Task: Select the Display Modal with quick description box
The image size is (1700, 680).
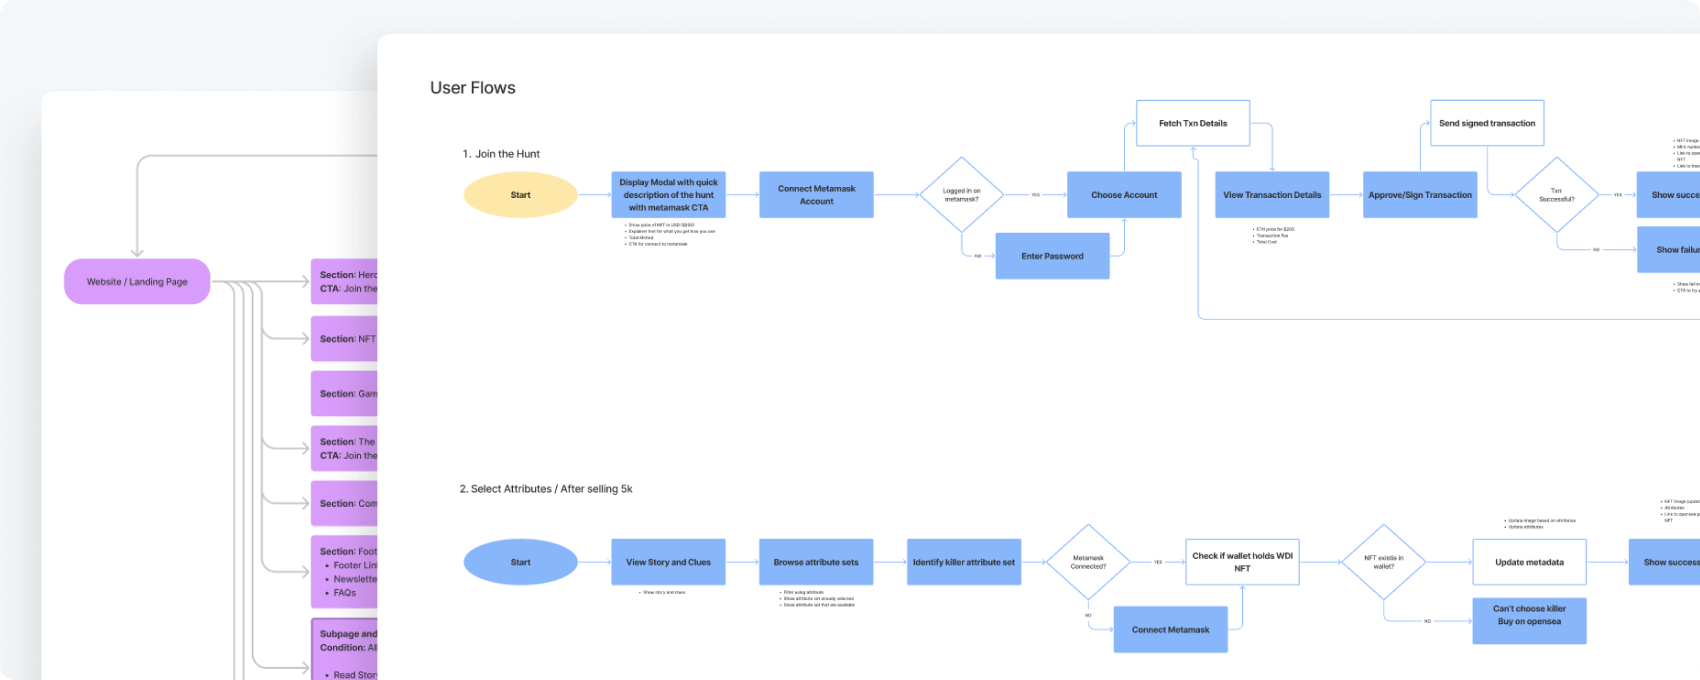Action: pos(668,195)
